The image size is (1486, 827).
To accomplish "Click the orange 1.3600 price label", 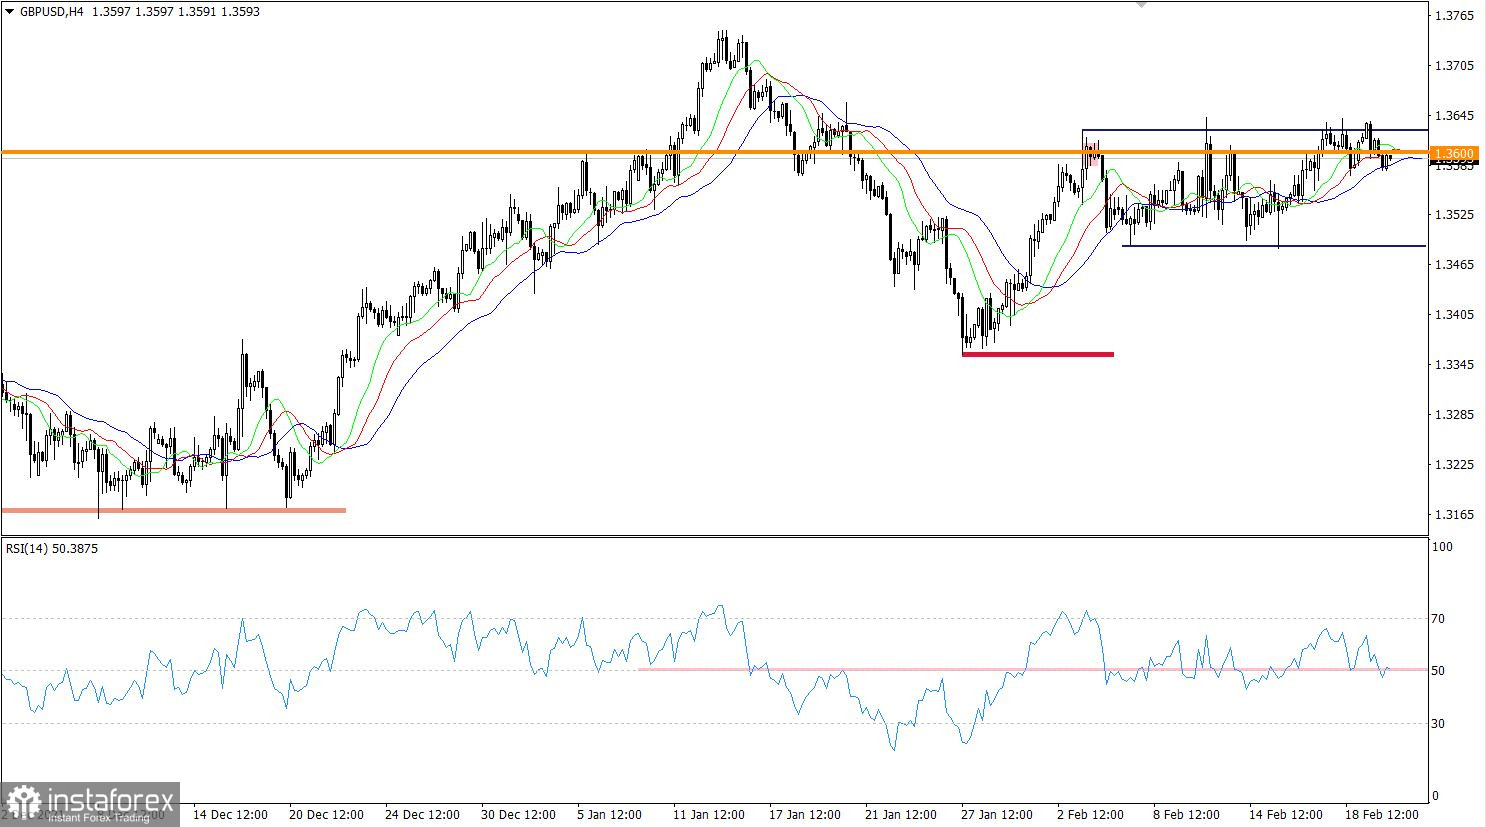I will 1453,153.
